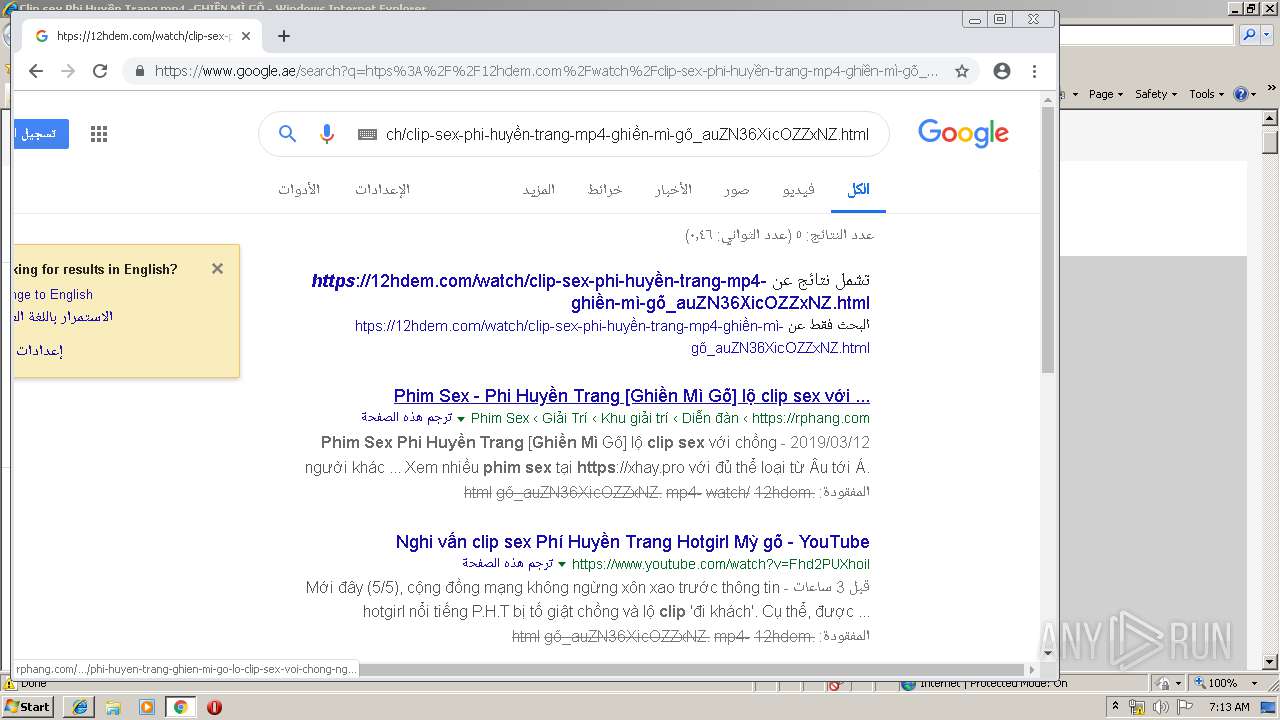Image resolution: width=1280 pixels, height=720 pixels.
Task: Expand the youtube.com result dropdown arrow
Action: point(562,565)
